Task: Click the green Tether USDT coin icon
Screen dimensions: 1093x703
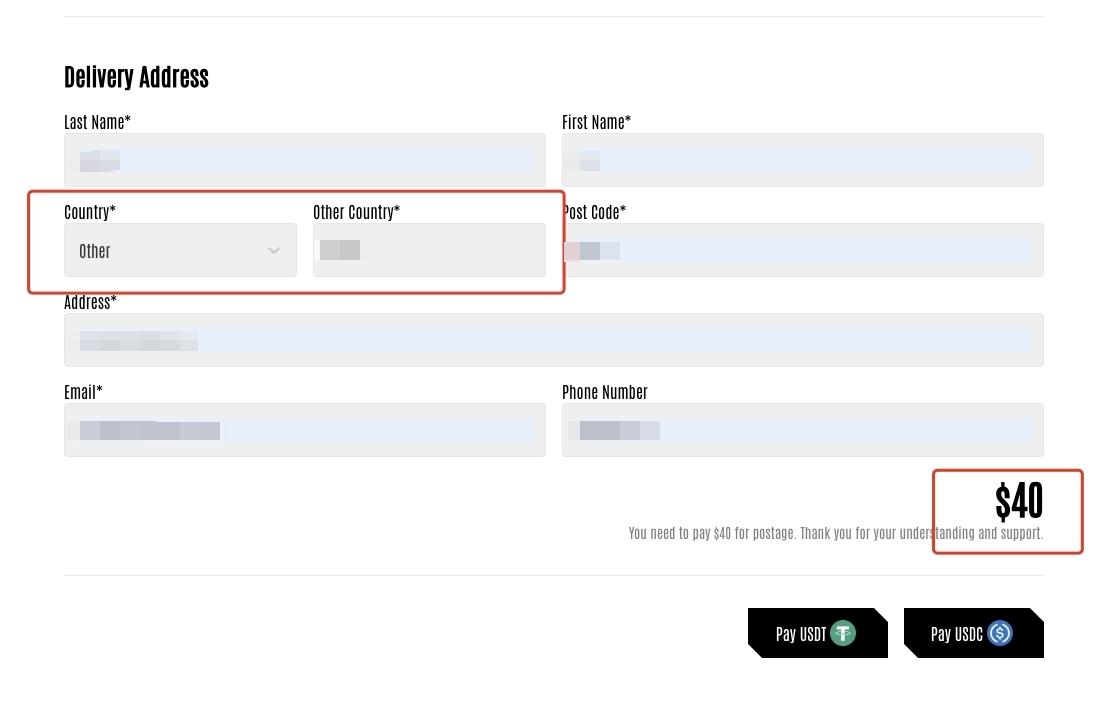Action: [843, 633]
